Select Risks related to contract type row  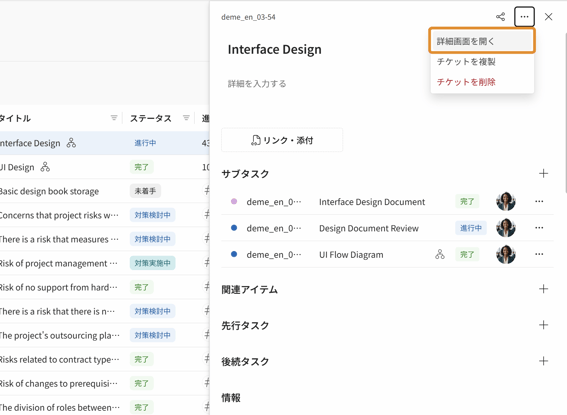(x=59, y=360)
